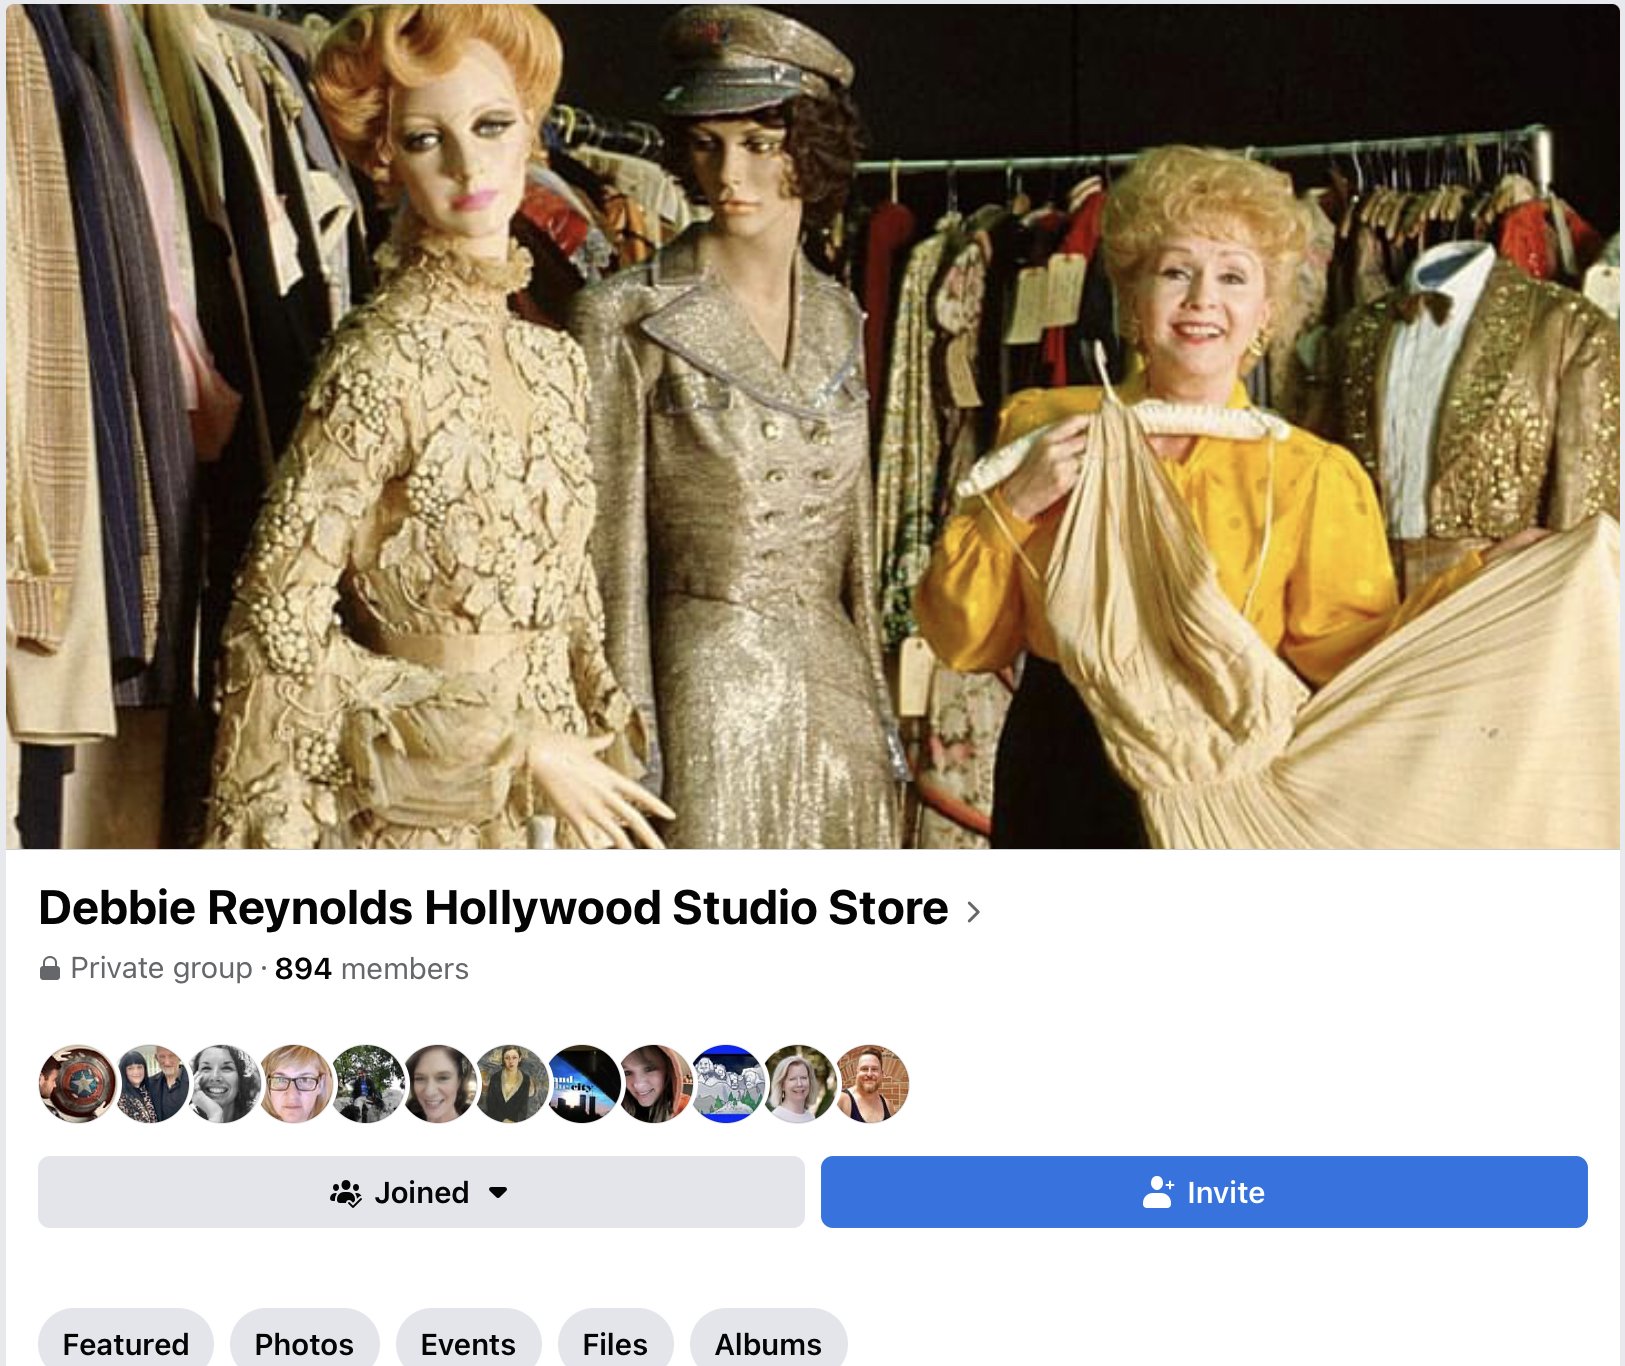
Task: Open the bearded man member avatar
Action: click(872, 1084)
